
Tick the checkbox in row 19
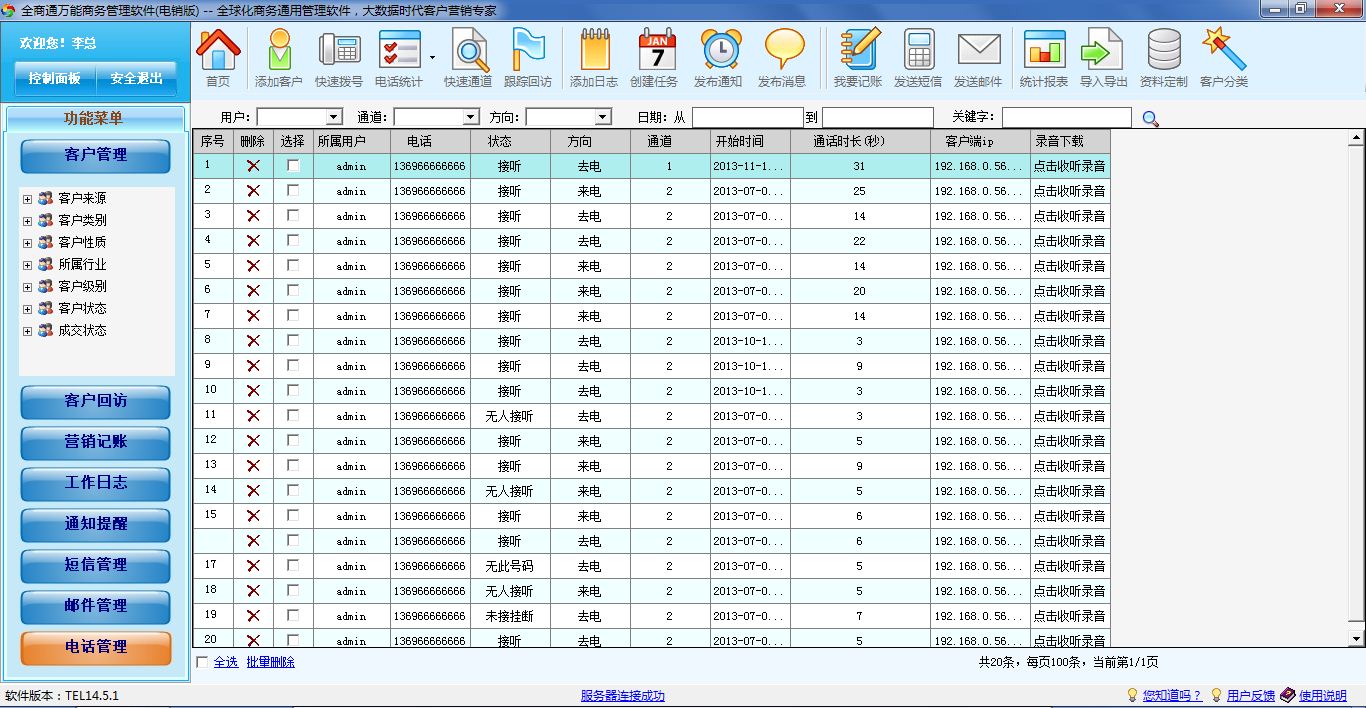[293, 615]
